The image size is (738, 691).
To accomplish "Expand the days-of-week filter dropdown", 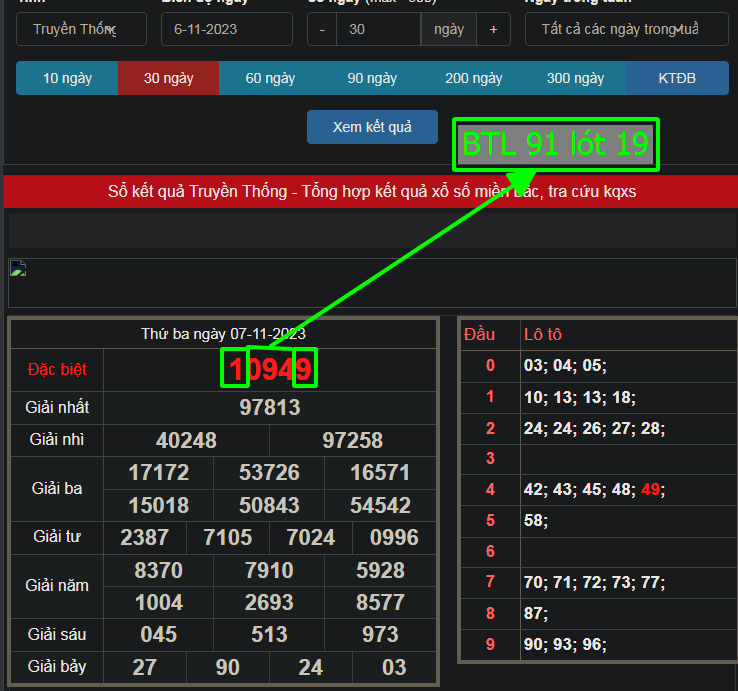I will (626, 29).
